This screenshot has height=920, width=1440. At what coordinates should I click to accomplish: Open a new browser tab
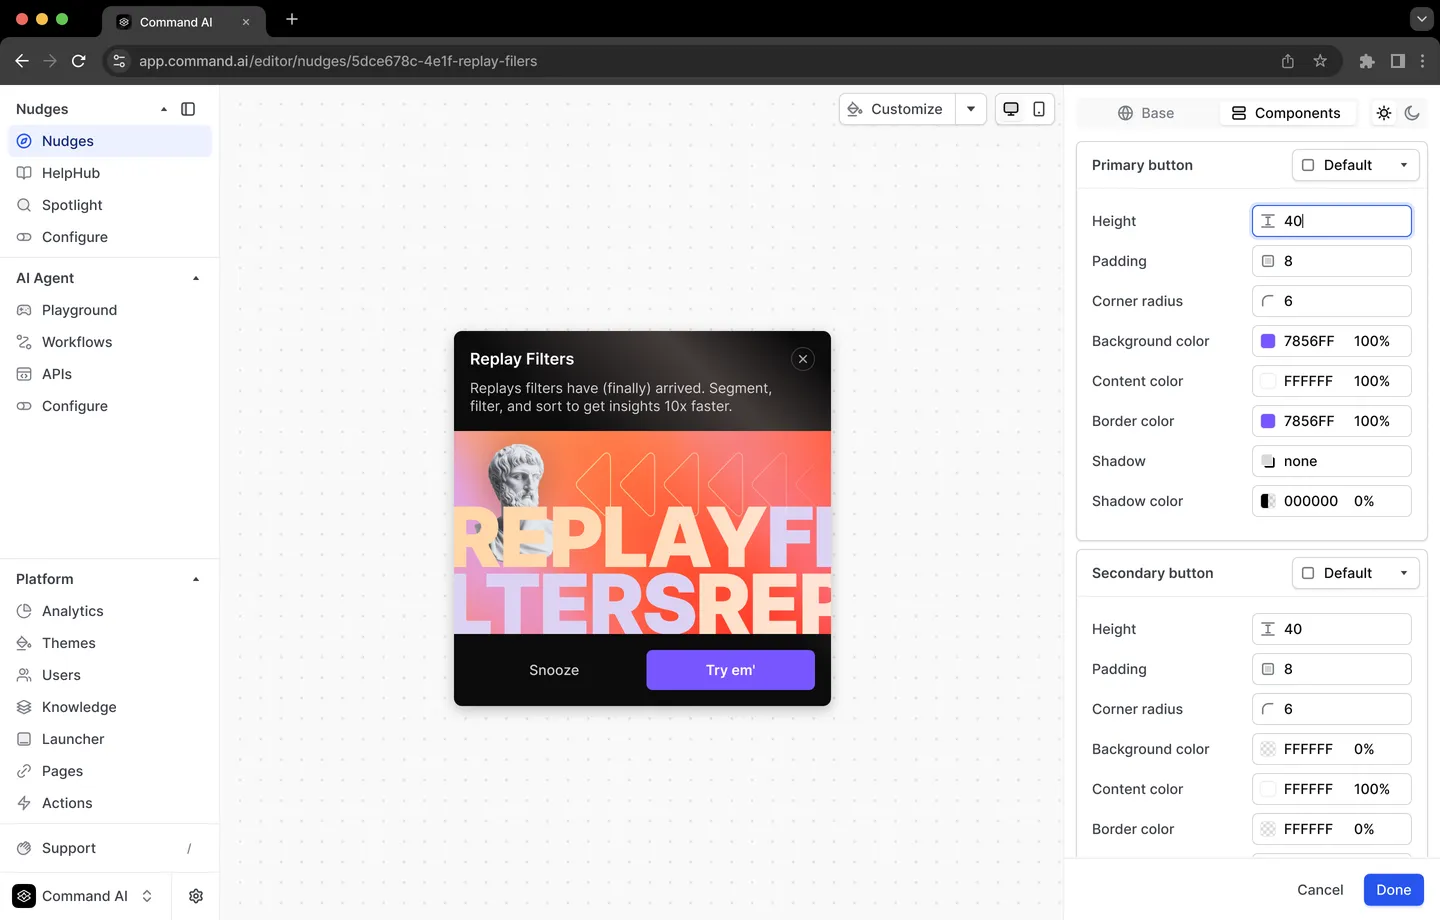[x=292, y=19]
